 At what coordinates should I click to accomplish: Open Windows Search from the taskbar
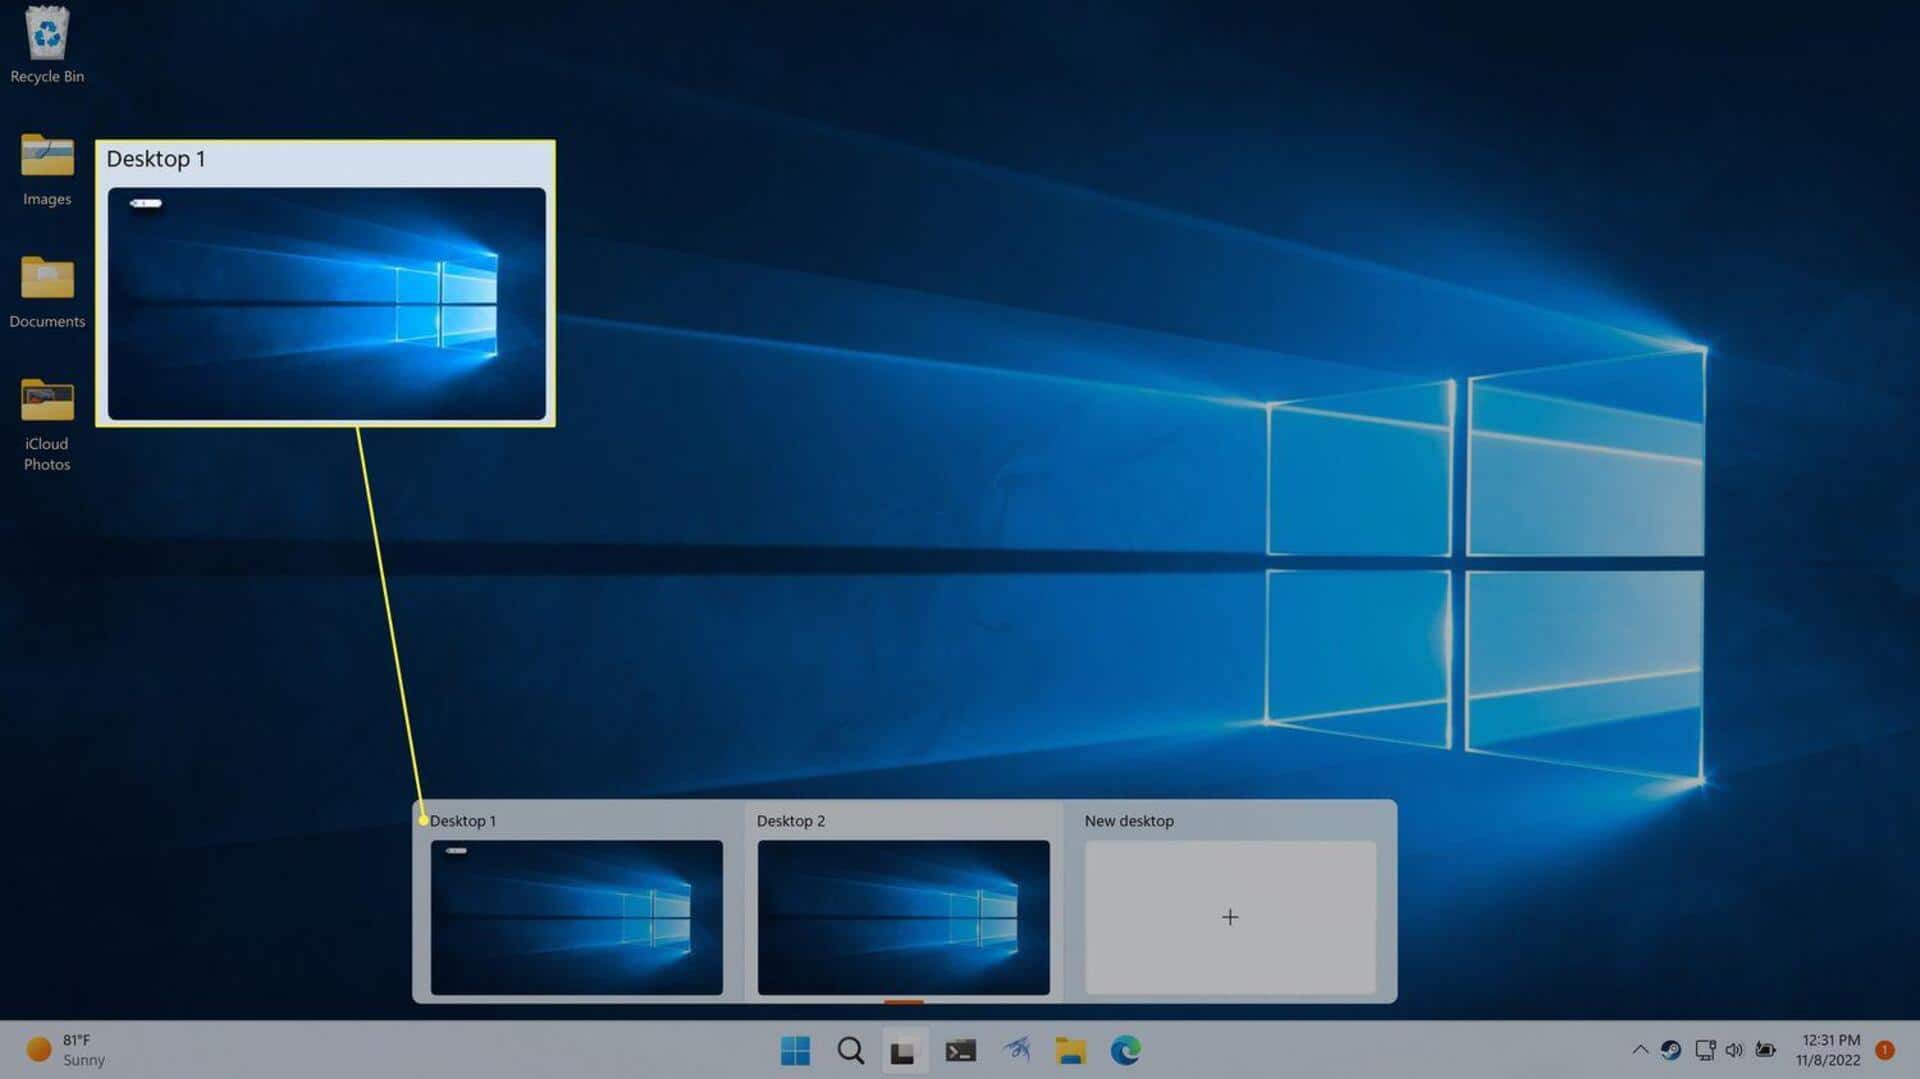pos(850,1050)
